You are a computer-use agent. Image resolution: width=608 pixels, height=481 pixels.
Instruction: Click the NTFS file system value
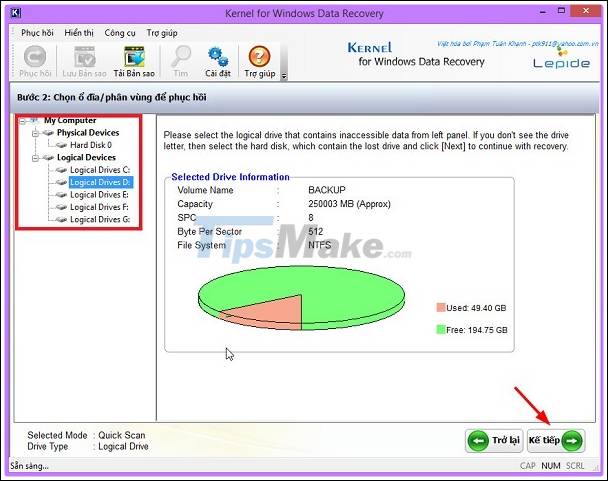(x=320, y=245)
